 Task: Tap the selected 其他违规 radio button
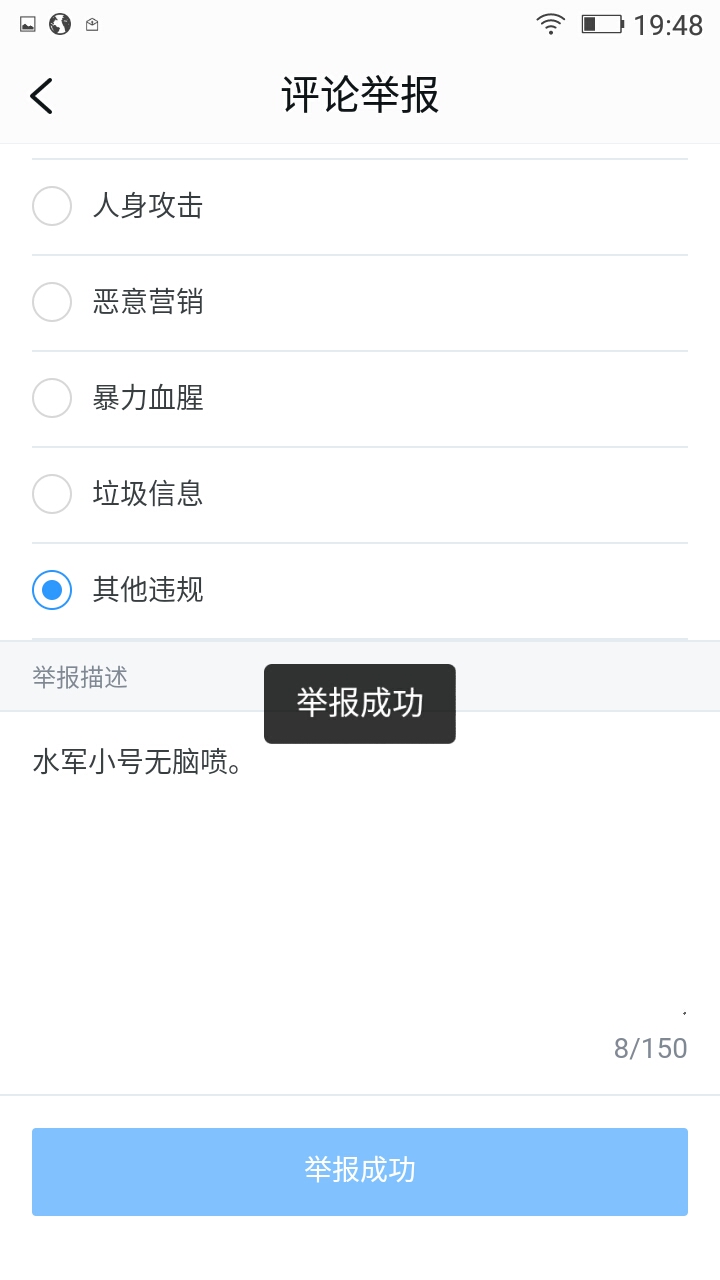click(x=52, y=590)
